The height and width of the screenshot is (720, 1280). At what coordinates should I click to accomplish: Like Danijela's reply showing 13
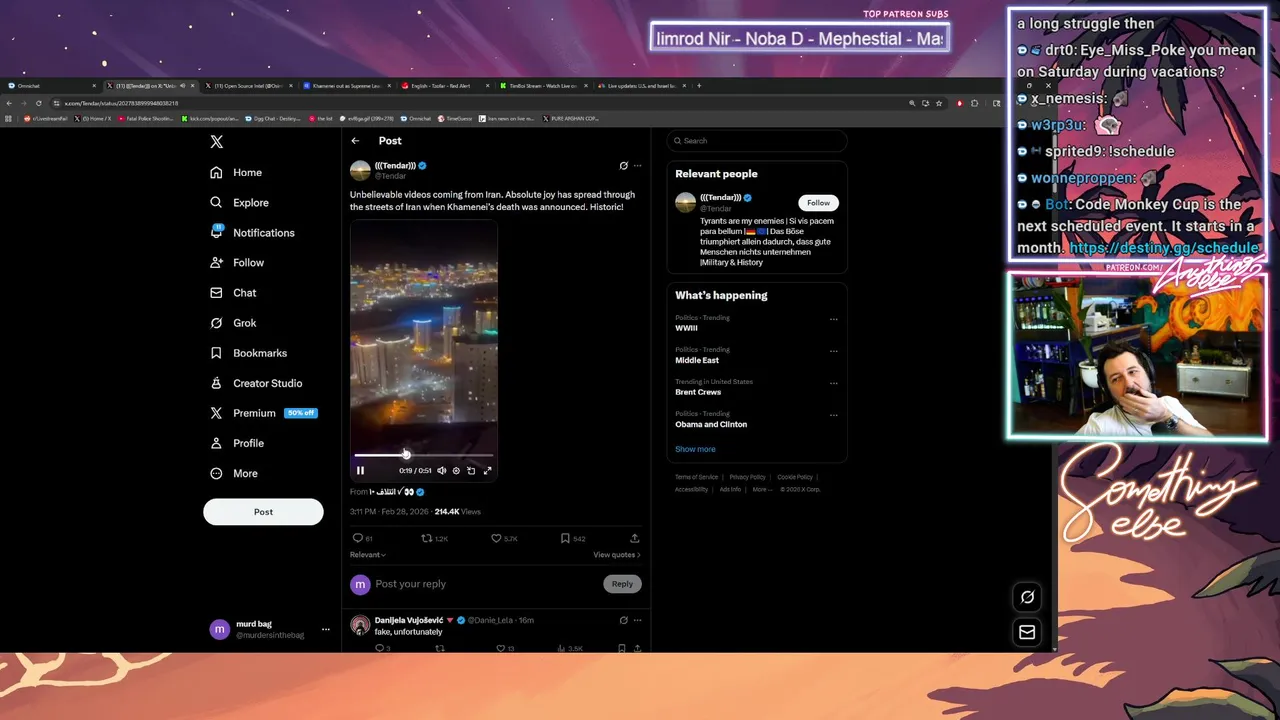pyautogui.click(x=505, y=648)
